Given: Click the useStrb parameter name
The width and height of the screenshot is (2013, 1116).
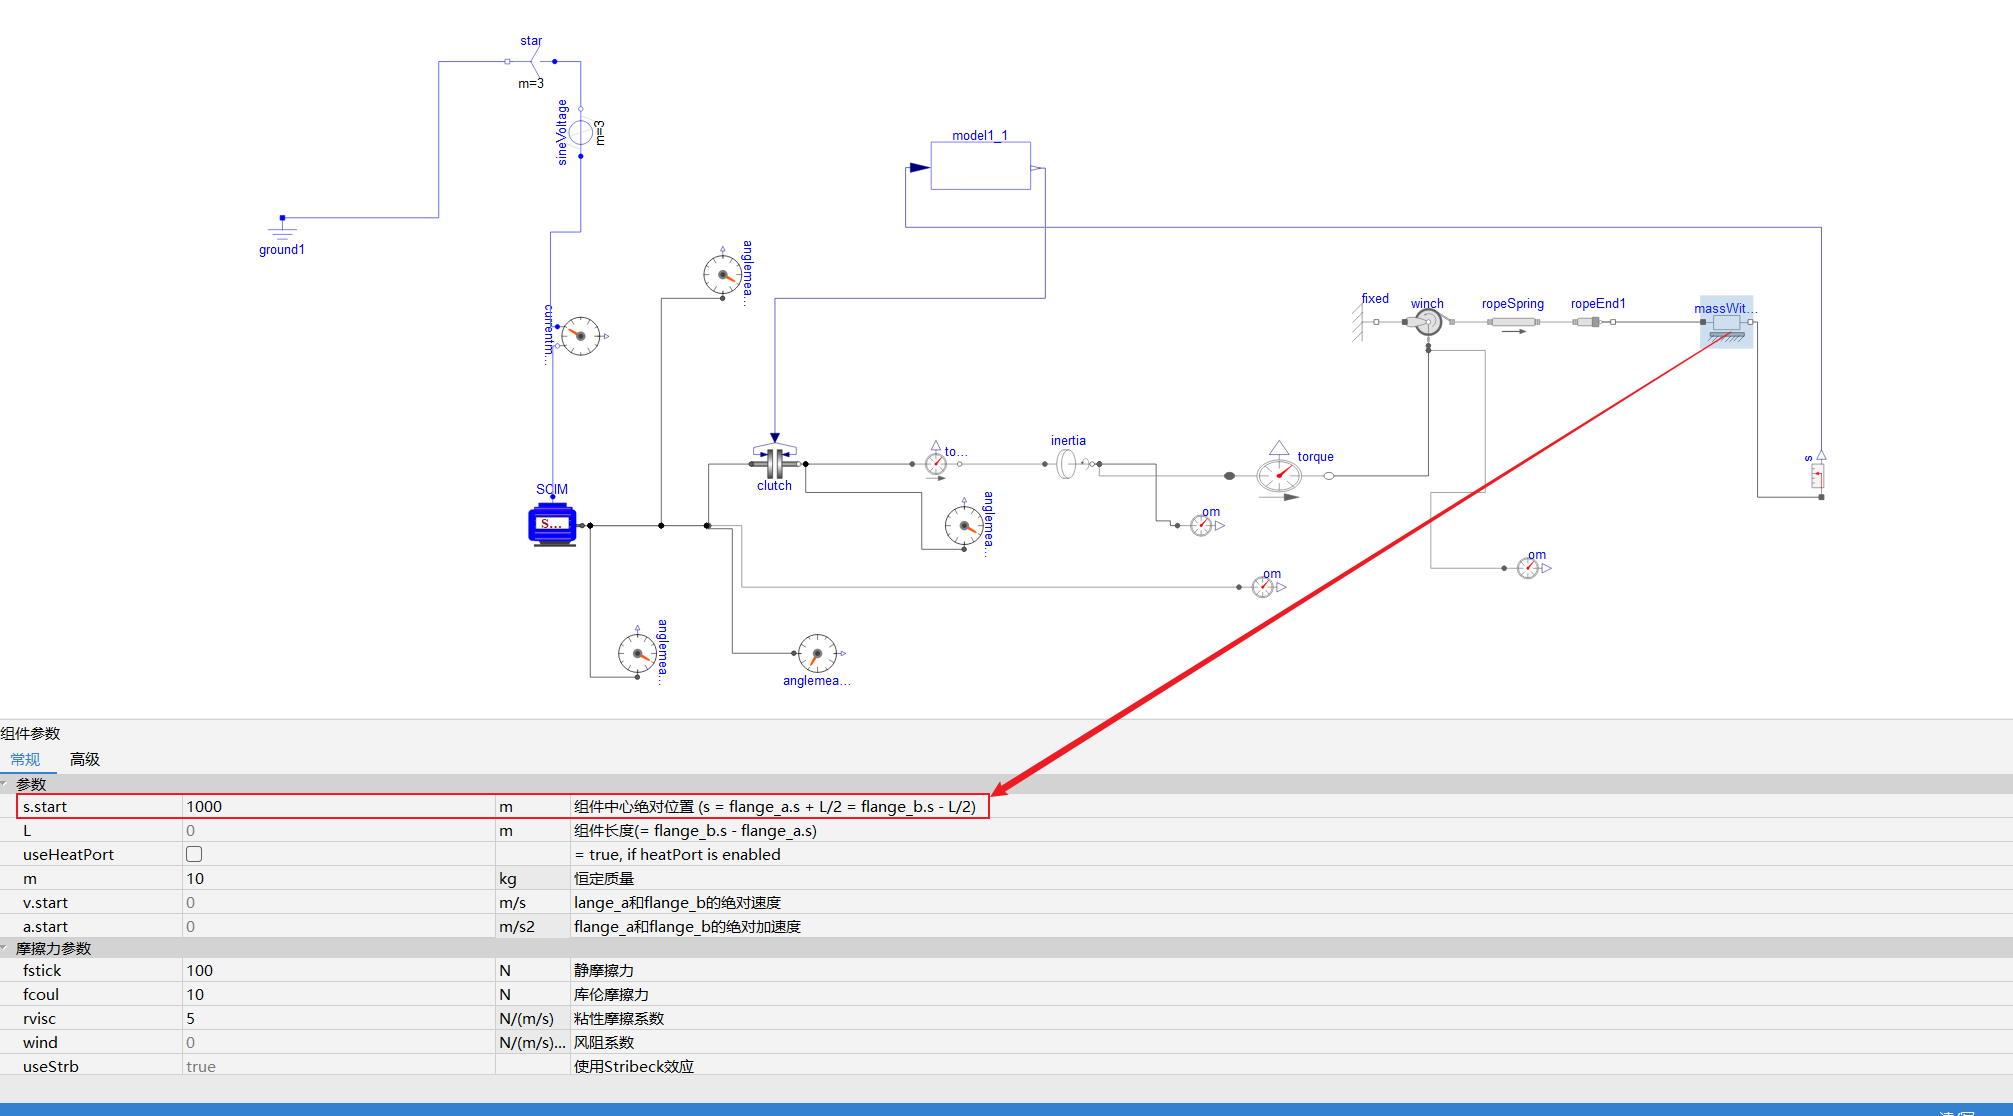Looking at the screenshot, I should 50,1066.
